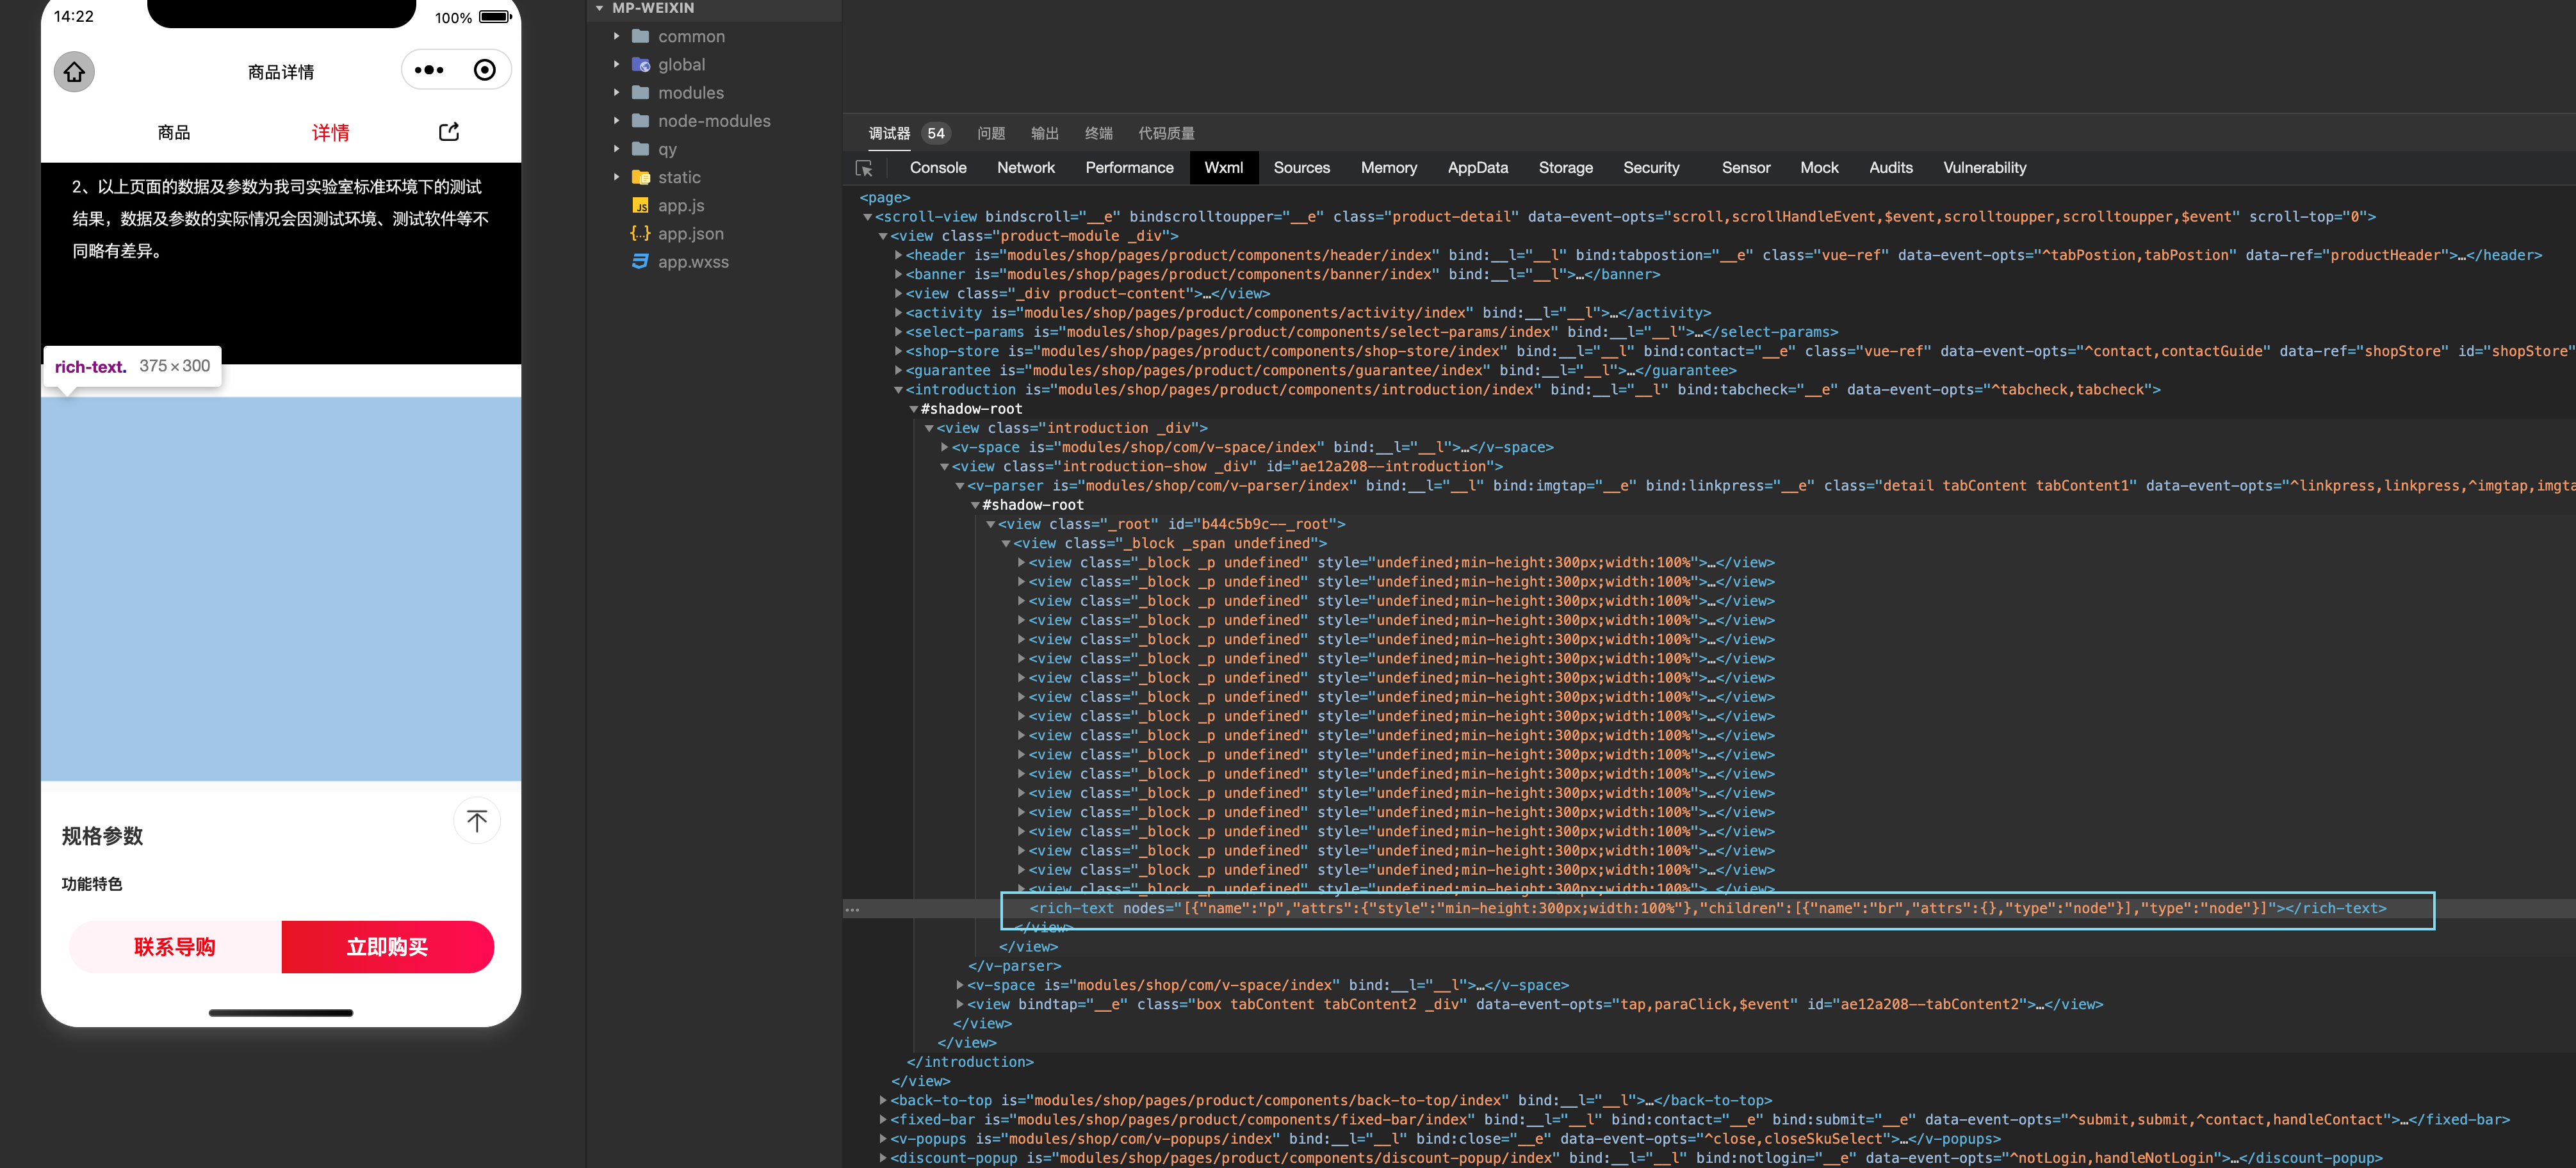Open app.json configuration file
The width and height of the screenshot is (2576, 1168).
[690, 234]
